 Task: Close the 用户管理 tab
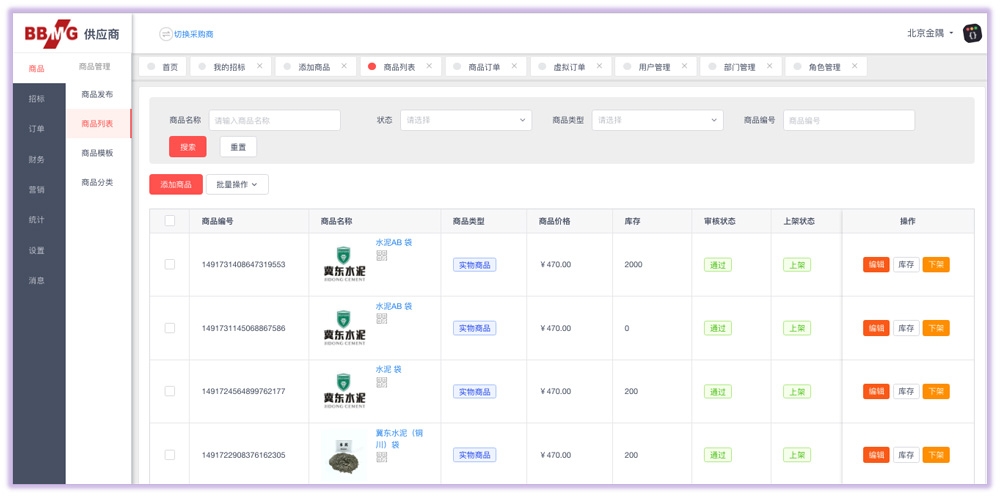[x=684, y=66]
